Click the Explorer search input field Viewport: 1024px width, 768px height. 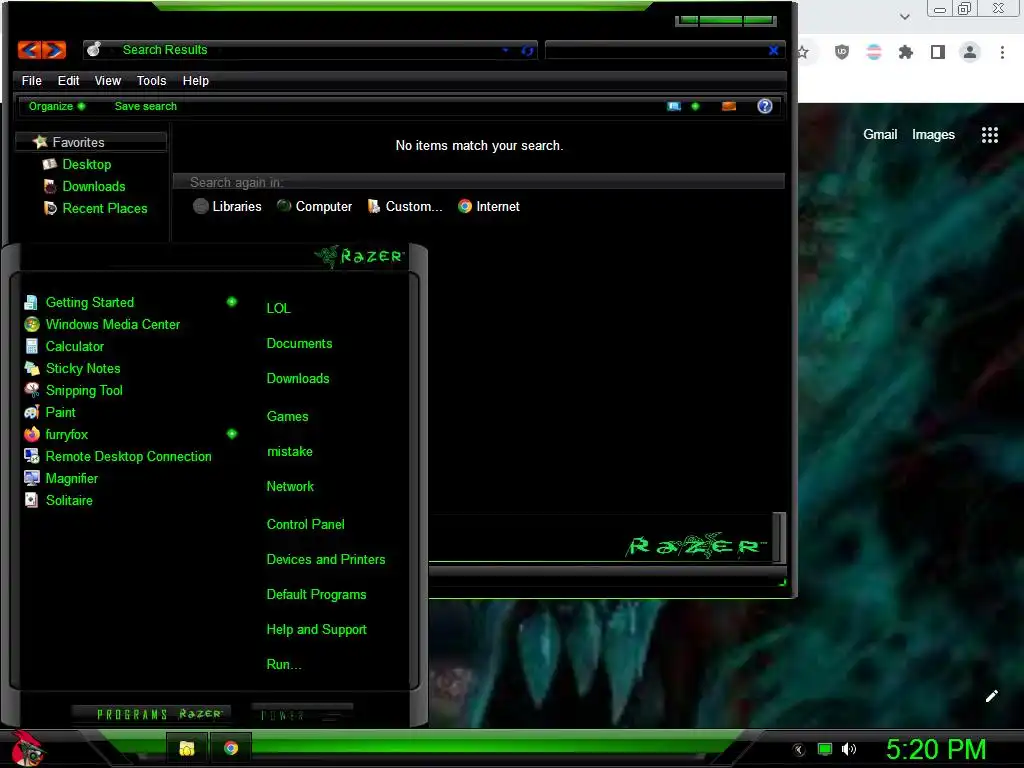pos(656,50)
